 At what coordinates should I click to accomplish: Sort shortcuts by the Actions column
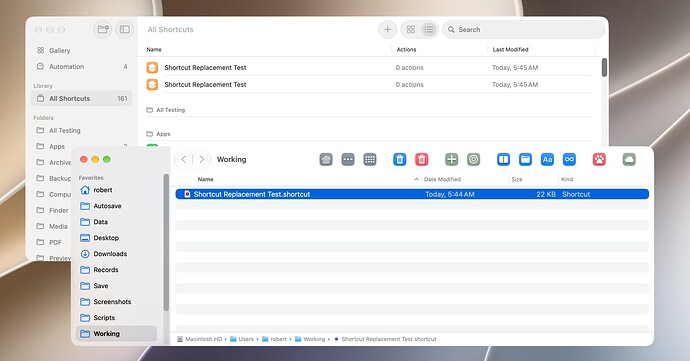[406, 49]
